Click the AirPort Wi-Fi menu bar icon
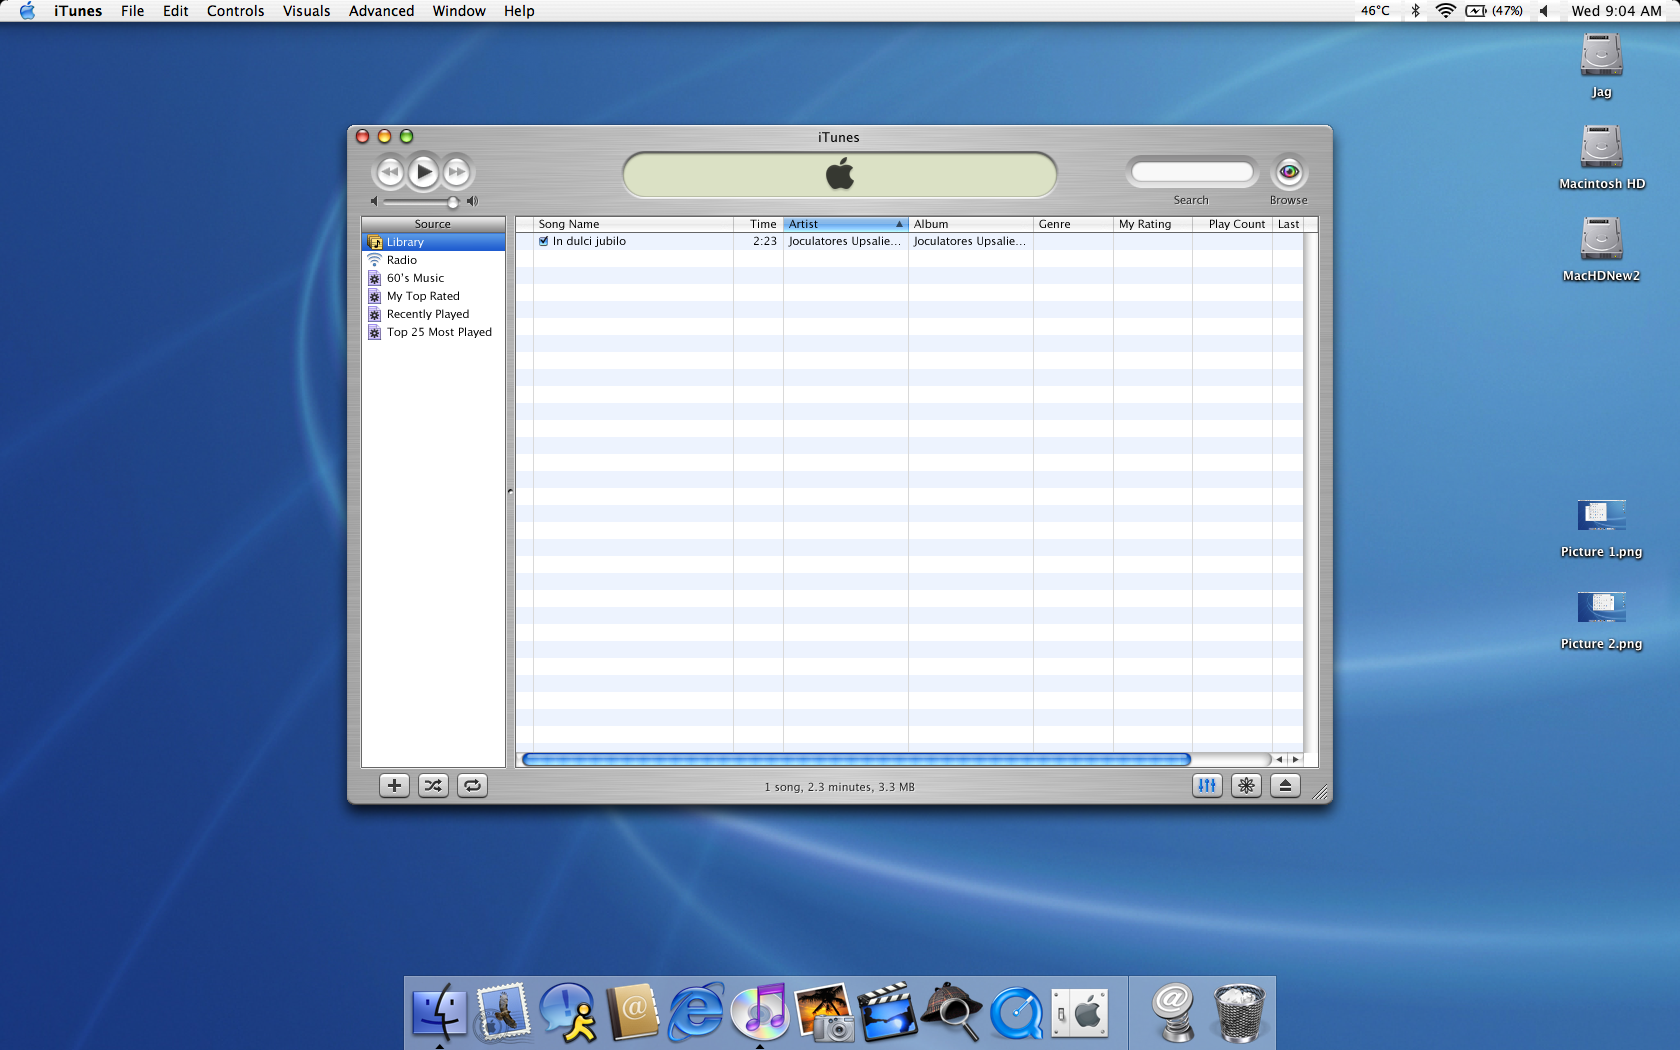1680x1050 pixels. pyautogui.click(x=1445, y=11)
